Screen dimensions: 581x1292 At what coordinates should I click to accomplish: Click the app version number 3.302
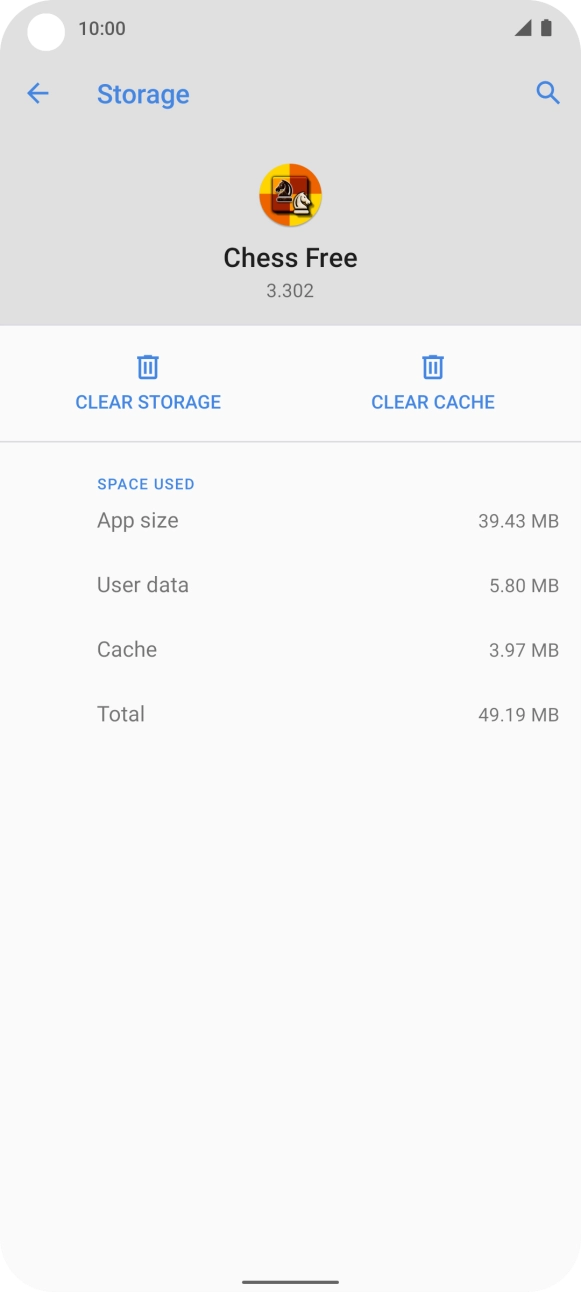pos(290,290)
